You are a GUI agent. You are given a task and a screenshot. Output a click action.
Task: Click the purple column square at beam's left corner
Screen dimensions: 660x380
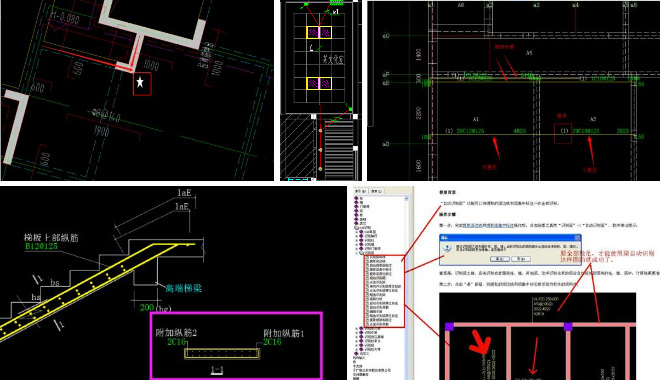[449, 327]
